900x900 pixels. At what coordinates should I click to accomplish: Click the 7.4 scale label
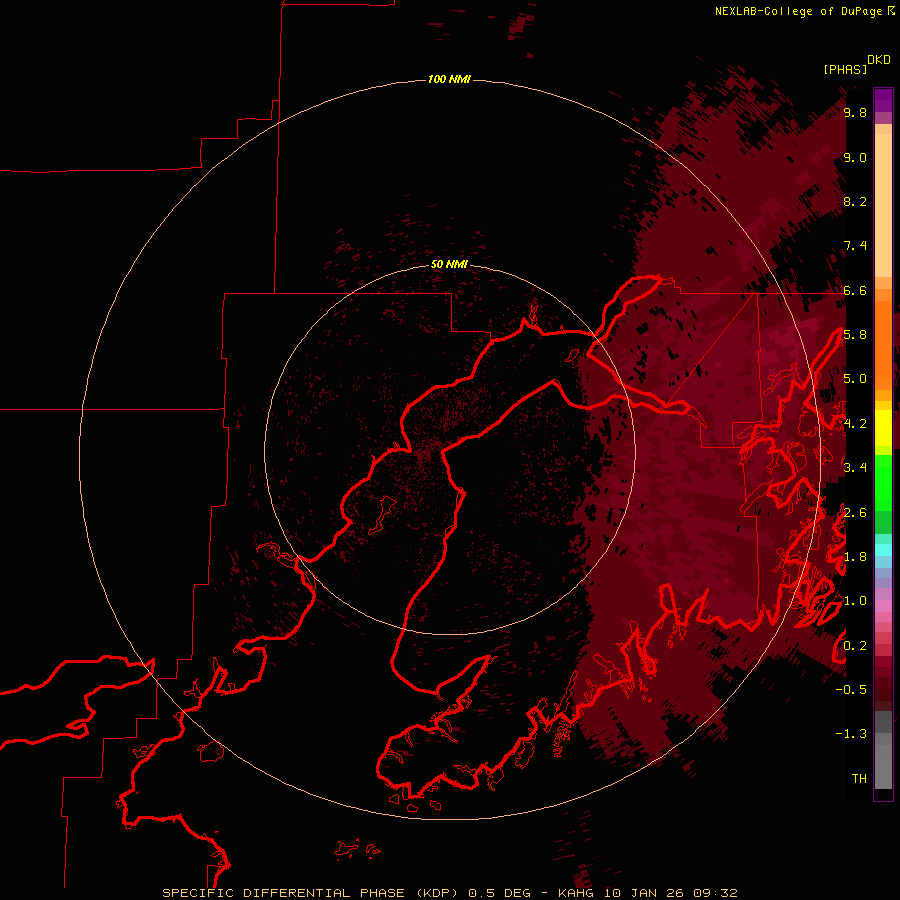click(x=855, y=246)
